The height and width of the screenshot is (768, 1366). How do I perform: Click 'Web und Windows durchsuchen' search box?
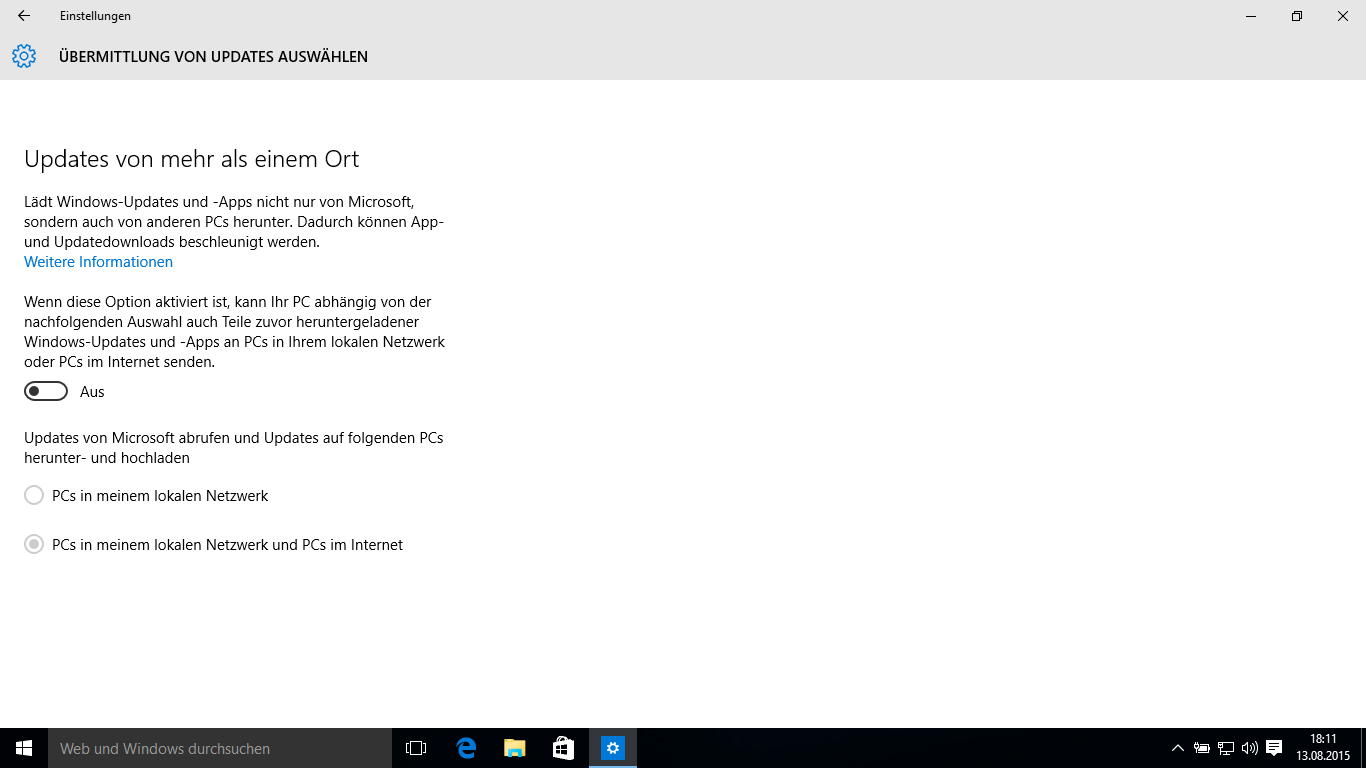click(x=220, y=748)
